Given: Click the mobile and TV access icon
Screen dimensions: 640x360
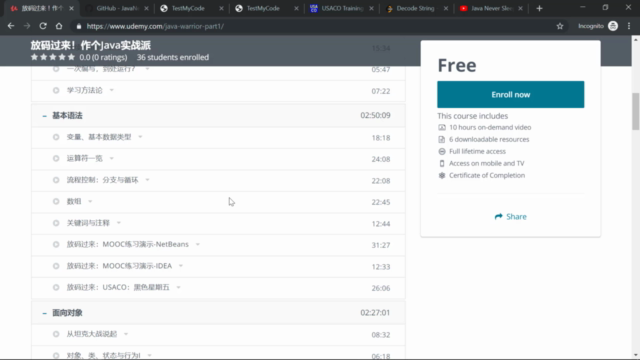Looking at the screenshot, I should pyautogui.click(x=442, y=163).
